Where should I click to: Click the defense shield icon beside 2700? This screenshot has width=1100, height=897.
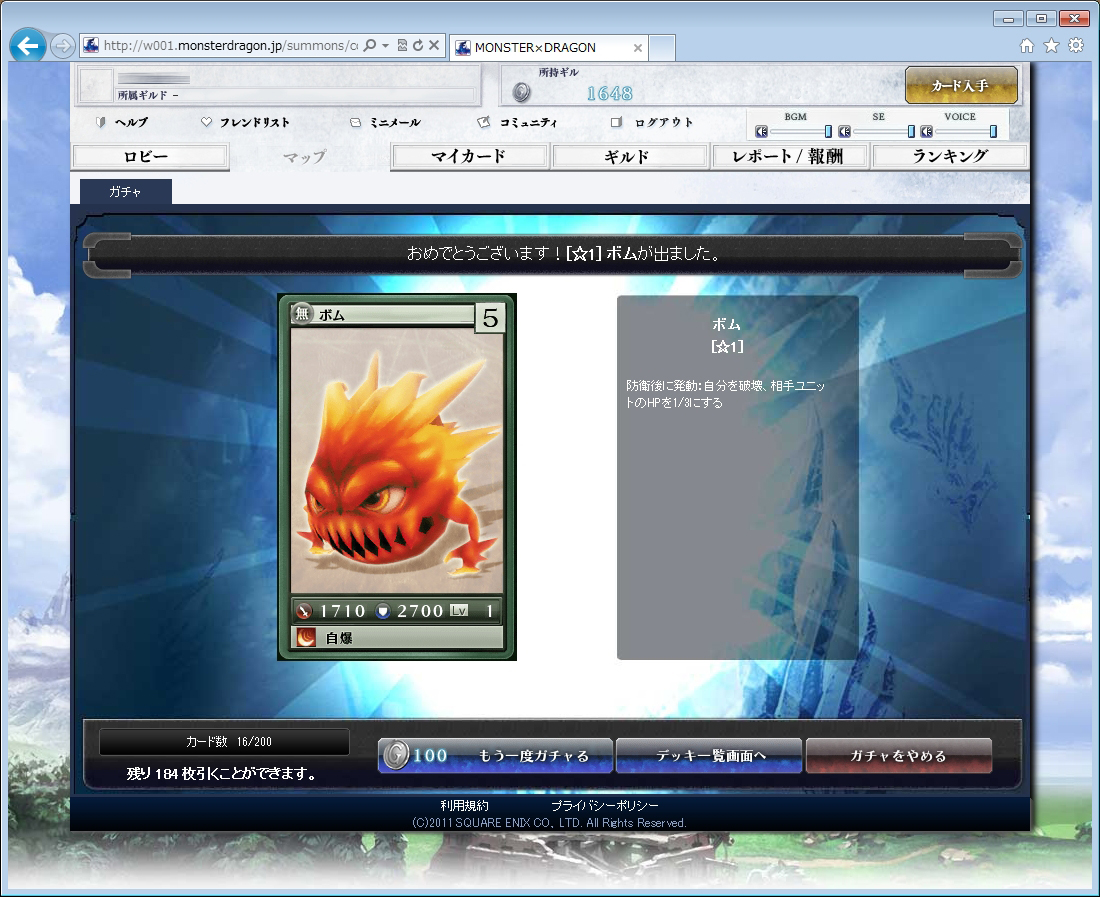pos(383,612)
